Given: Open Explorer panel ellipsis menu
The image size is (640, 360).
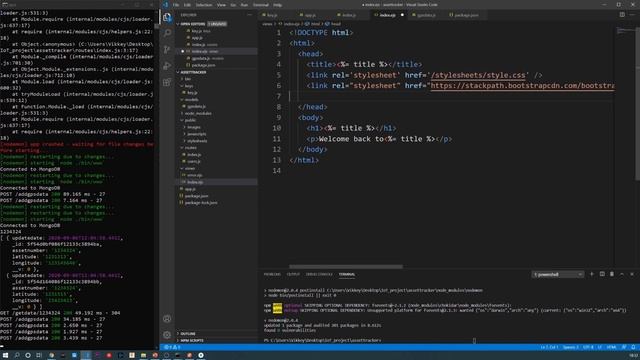Looking at the screenshot, I should point(249,15).
